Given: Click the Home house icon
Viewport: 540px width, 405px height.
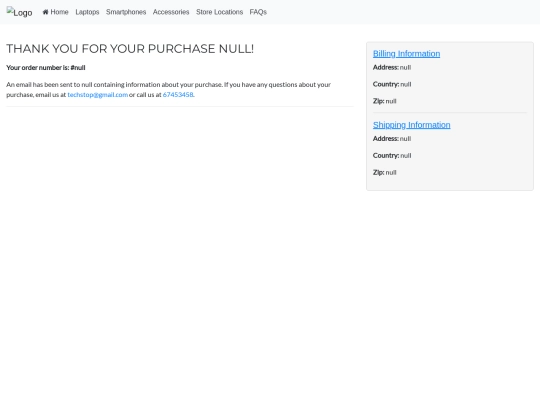Looking at the screenshot, I should coord(45,12).
